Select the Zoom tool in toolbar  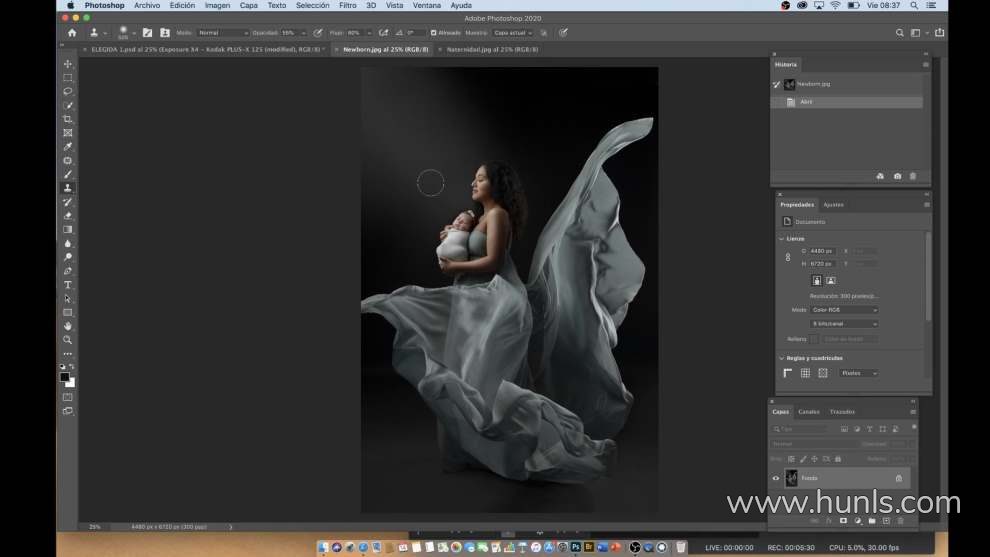click(68, 340)
